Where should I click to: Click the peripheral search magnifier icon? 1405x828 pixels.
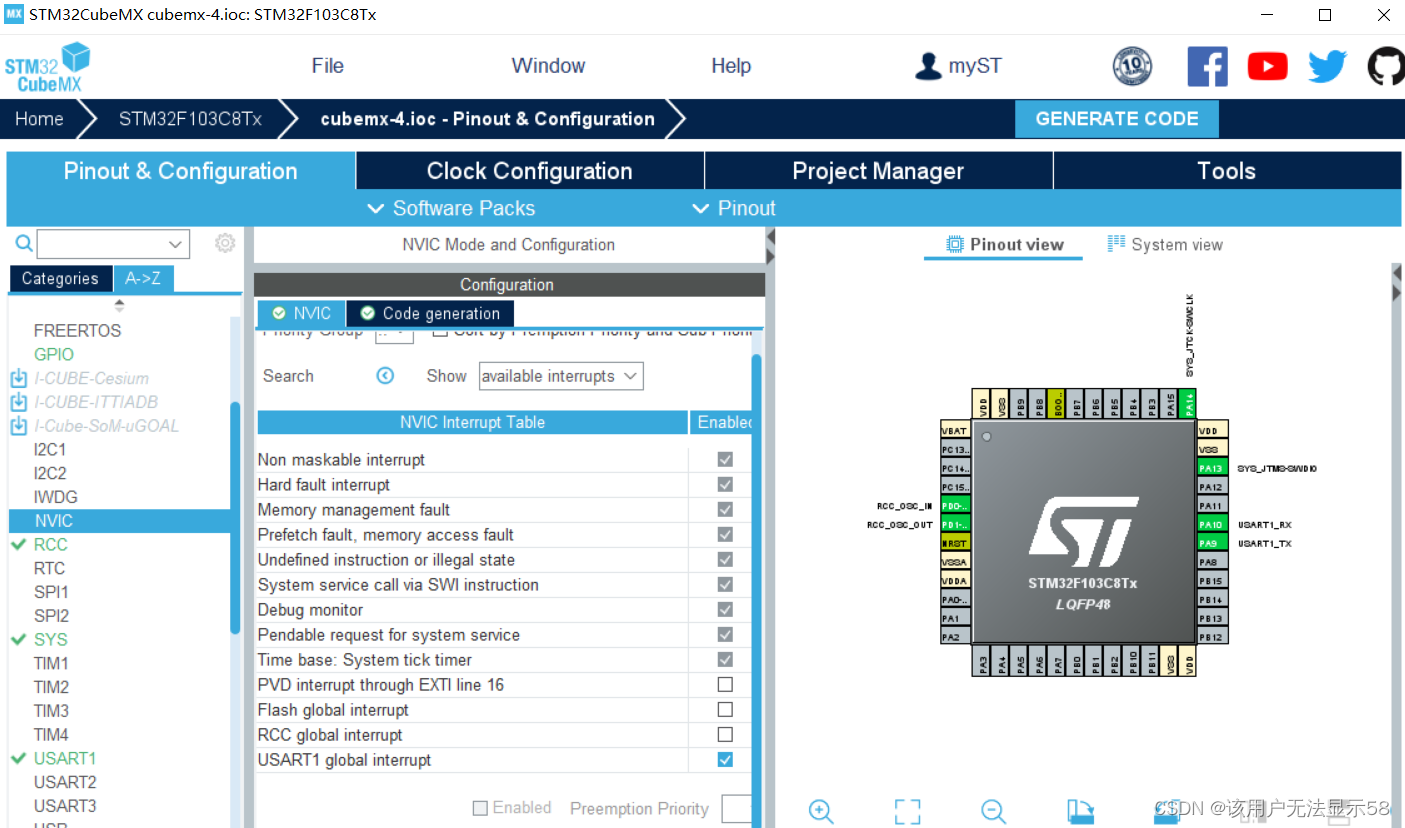[24, 243]
